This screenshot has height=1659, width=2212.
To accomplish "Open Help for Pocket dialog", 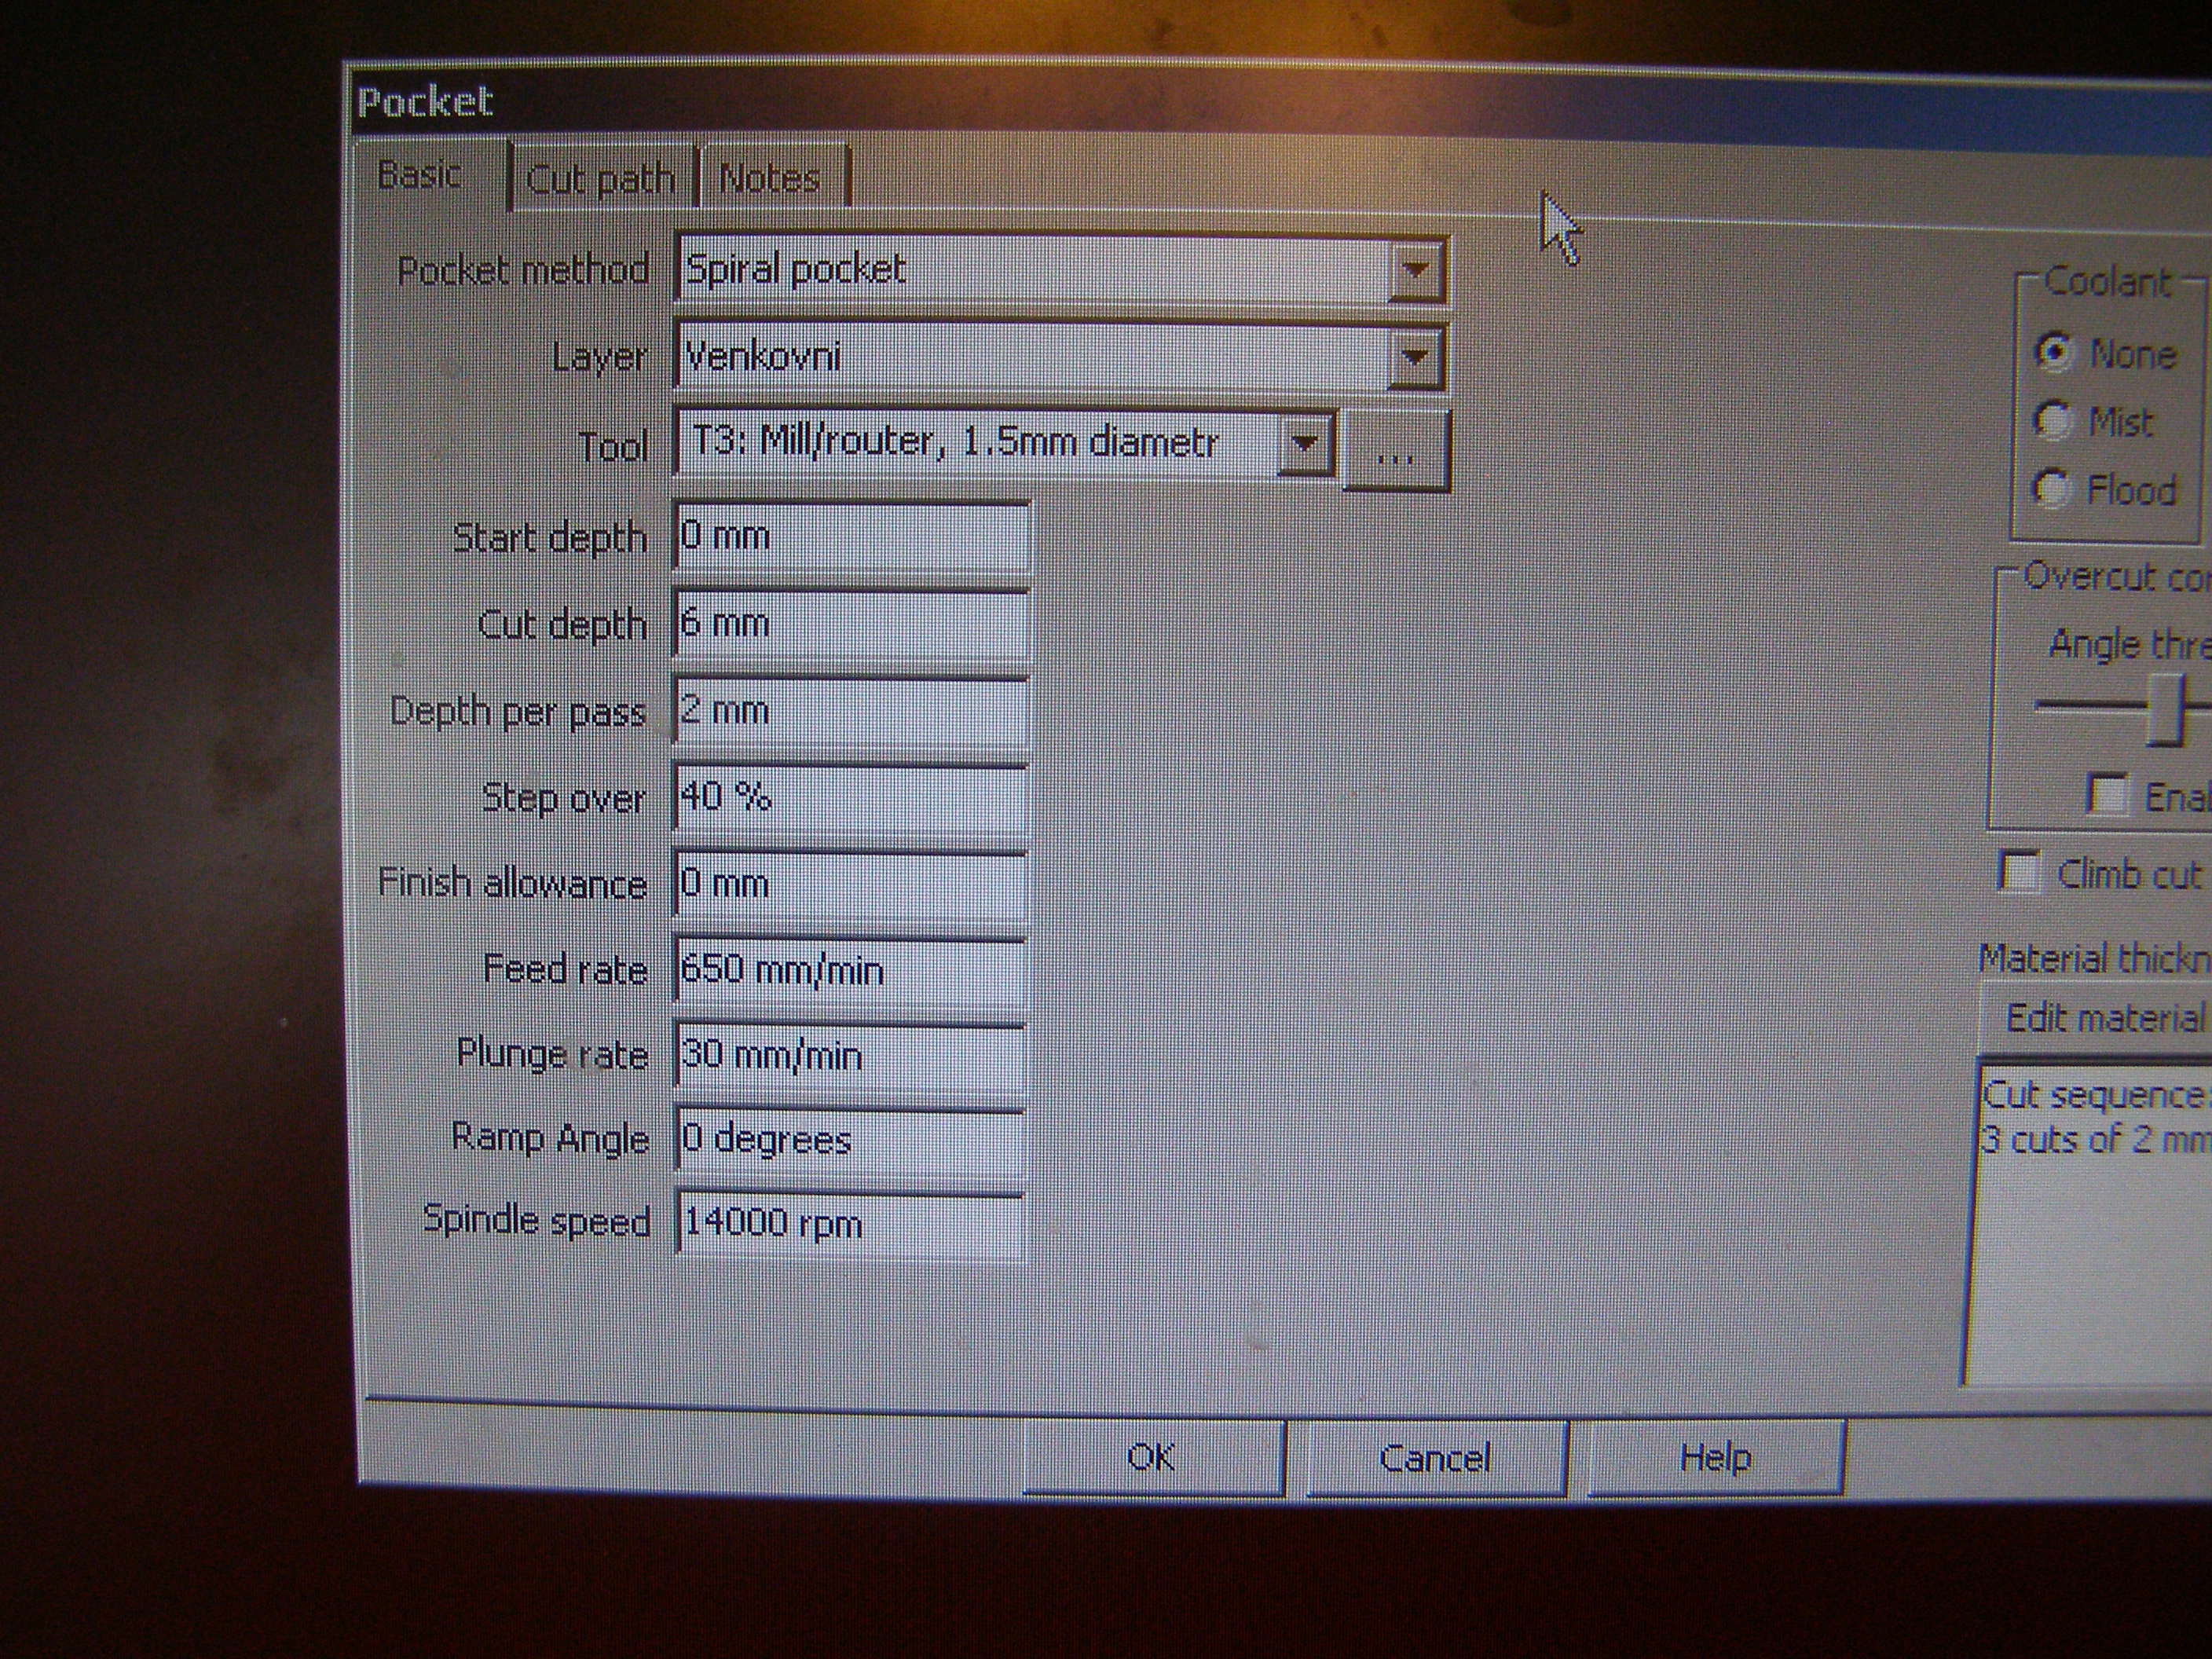I will point(1715,1458).
